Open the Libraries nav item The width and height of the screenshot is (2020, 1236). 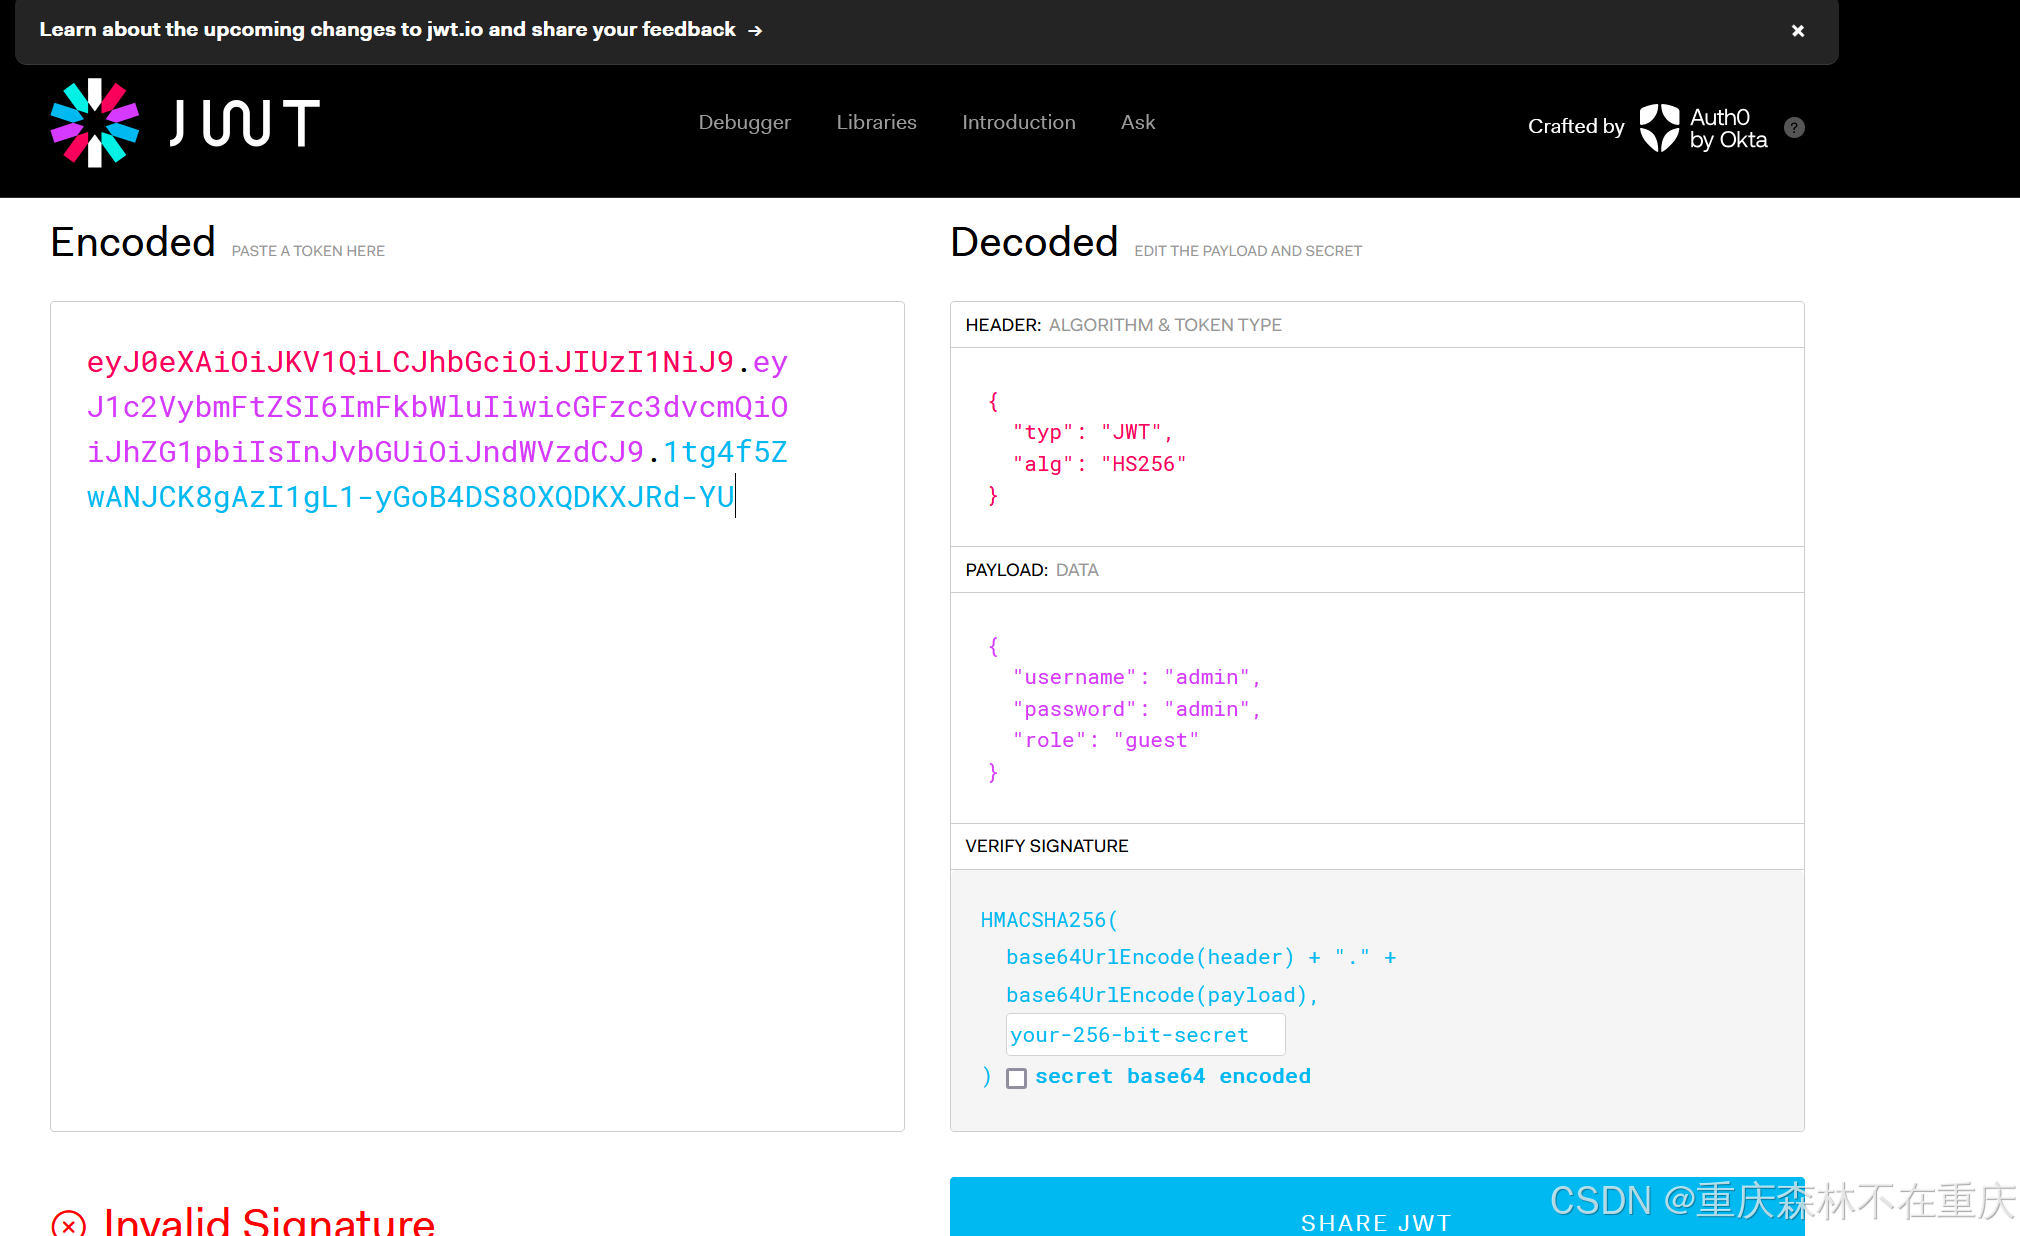(x=876, y=122)
